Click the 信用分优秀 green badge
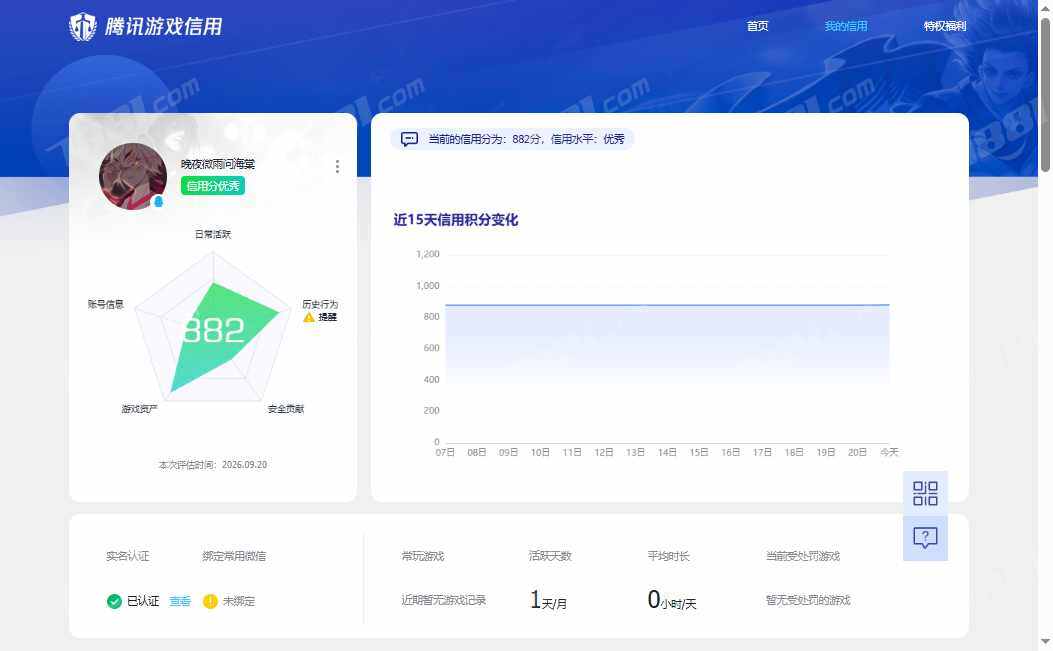The height and width of the screenshot is (651, 1053). tap(213, 186)
